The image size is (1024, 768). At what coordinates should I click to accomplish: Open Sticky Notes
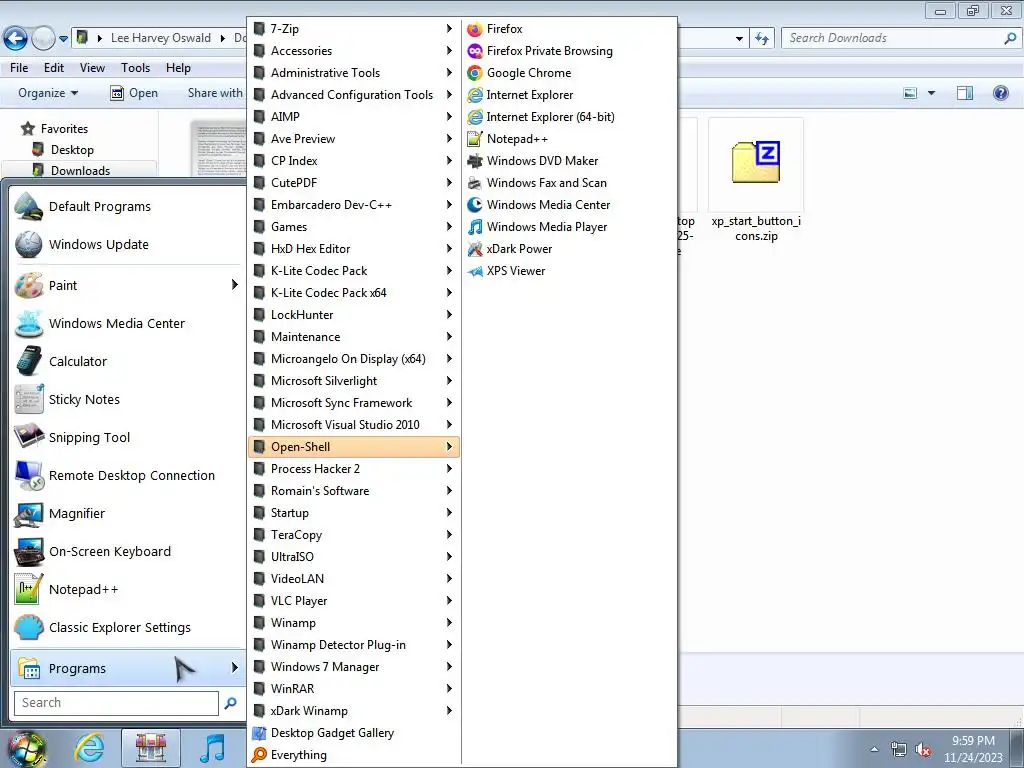(127, 399)
